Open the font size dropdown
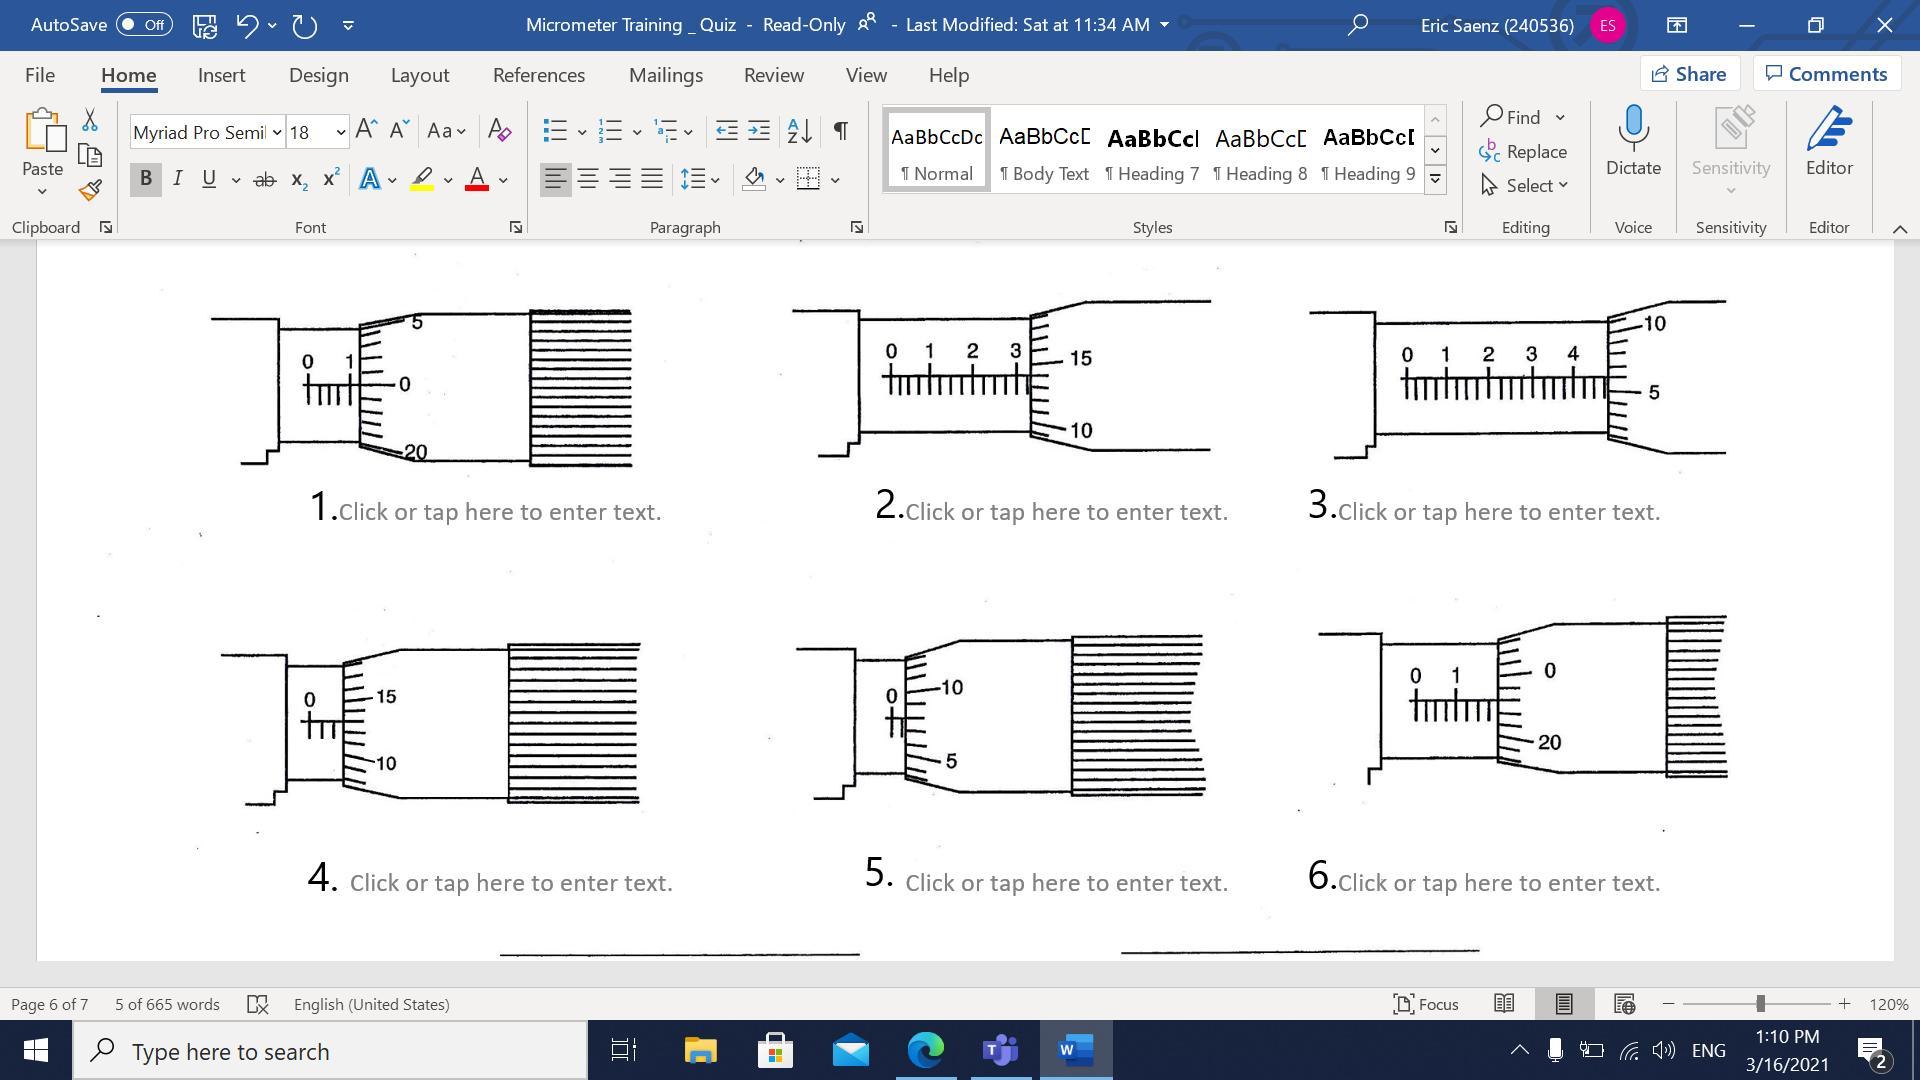This screenshot has height=1080, width=1920. [340, 132]
